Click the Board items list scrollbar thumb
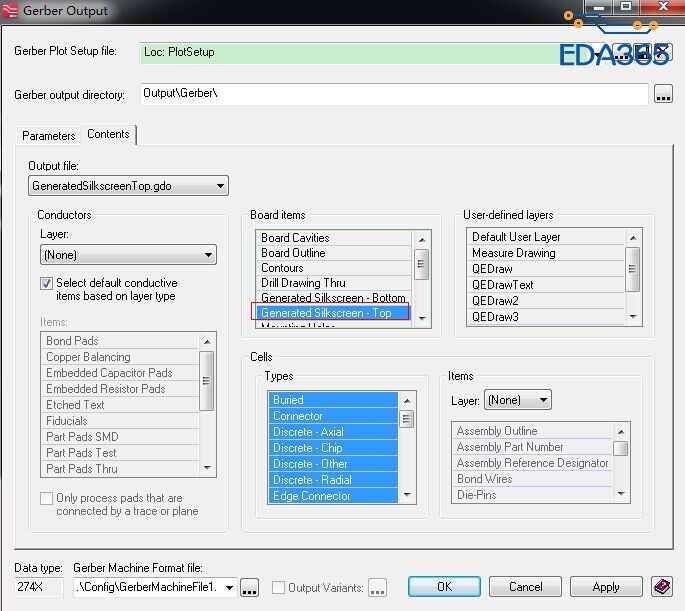Screen dimensions: 685x611 pyautogui.click(x=422, y=264)
